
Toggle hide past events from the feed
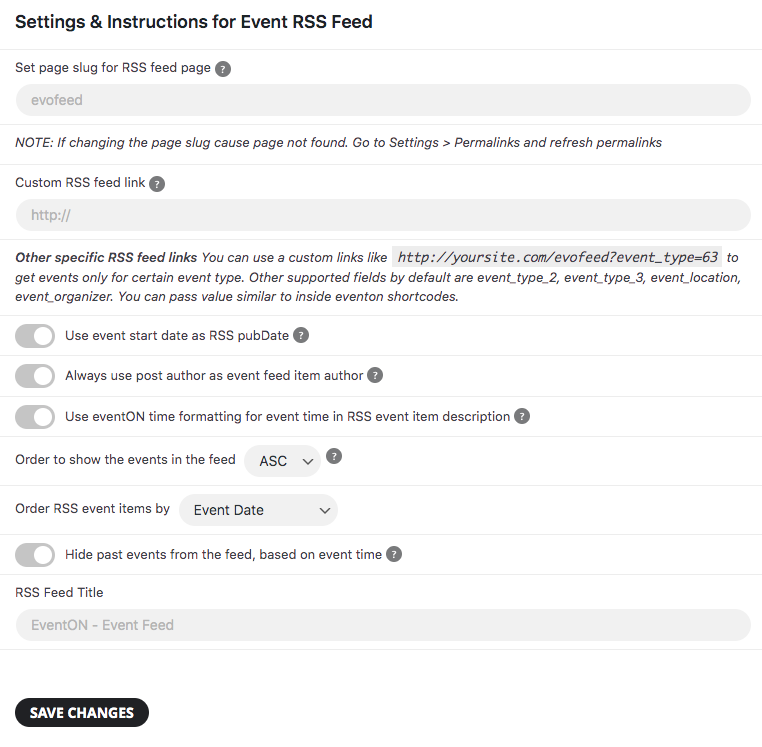pyautogui.click(x=35, y=554)
